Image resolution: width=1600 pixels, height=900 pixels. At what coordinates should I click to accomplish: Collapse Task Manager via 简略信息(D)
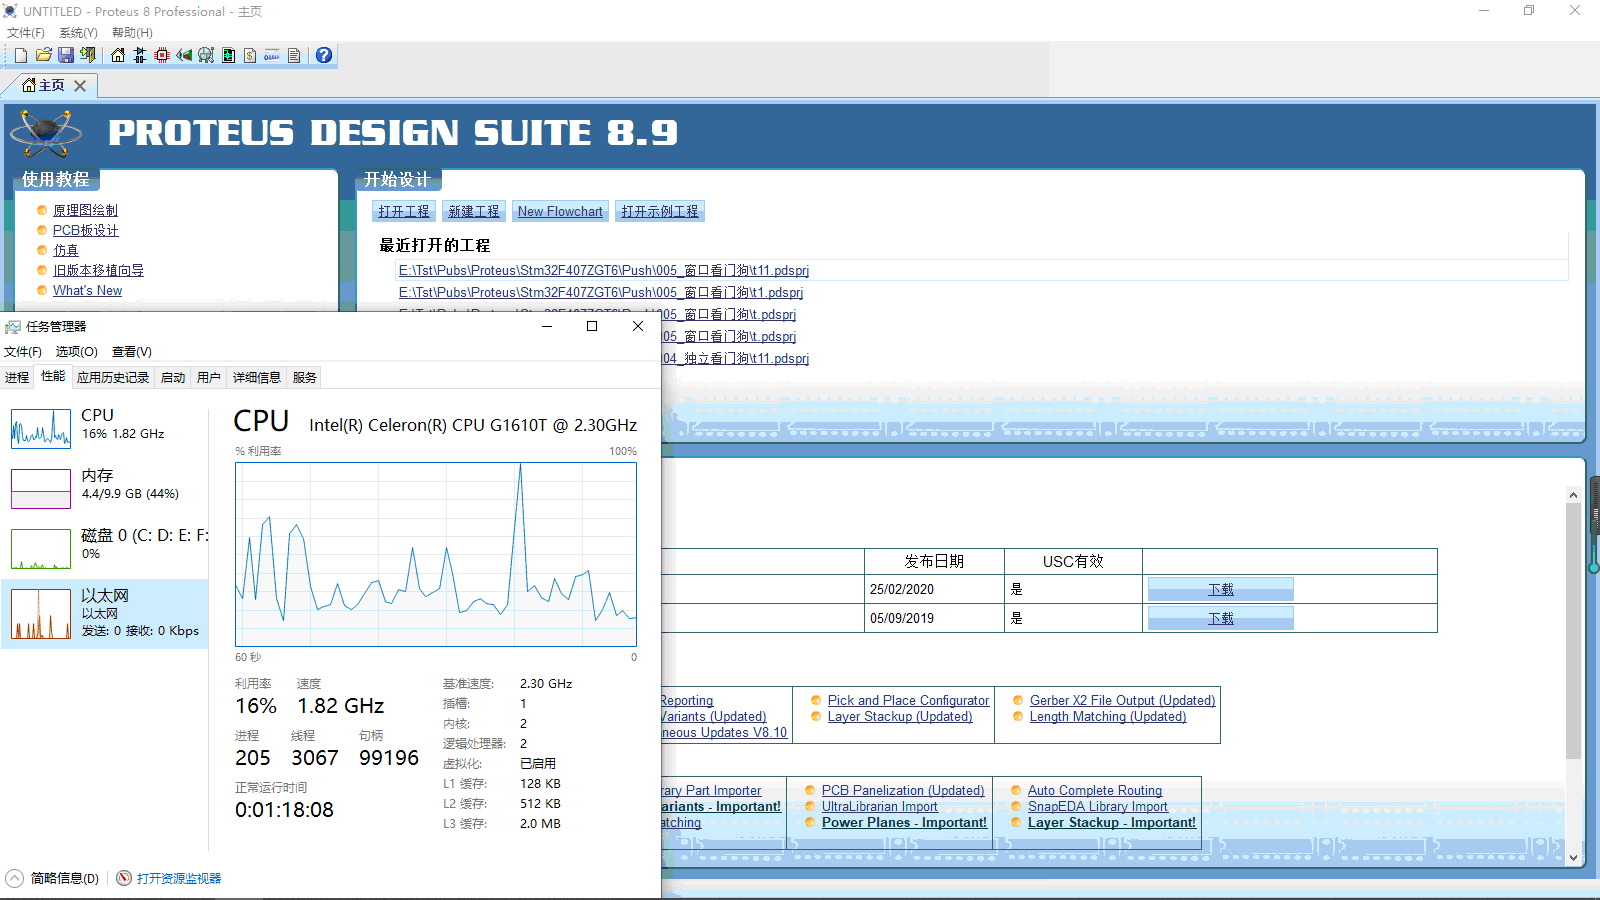tap(53, 879)
